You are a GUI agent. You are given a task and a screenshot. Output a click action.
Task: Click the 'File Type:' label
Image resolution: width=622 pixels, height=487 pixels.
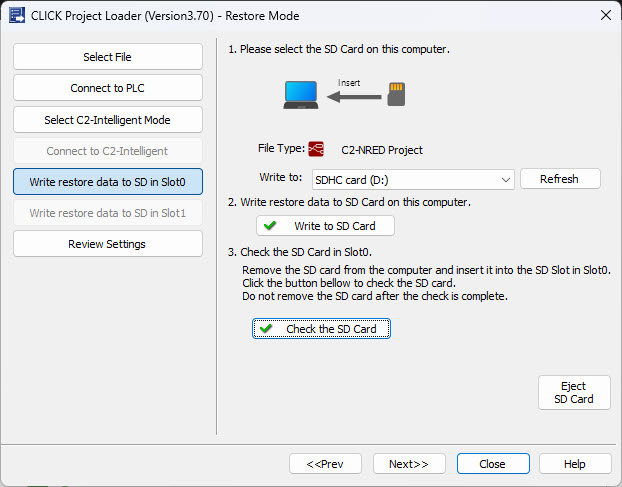tap(281, 148)
